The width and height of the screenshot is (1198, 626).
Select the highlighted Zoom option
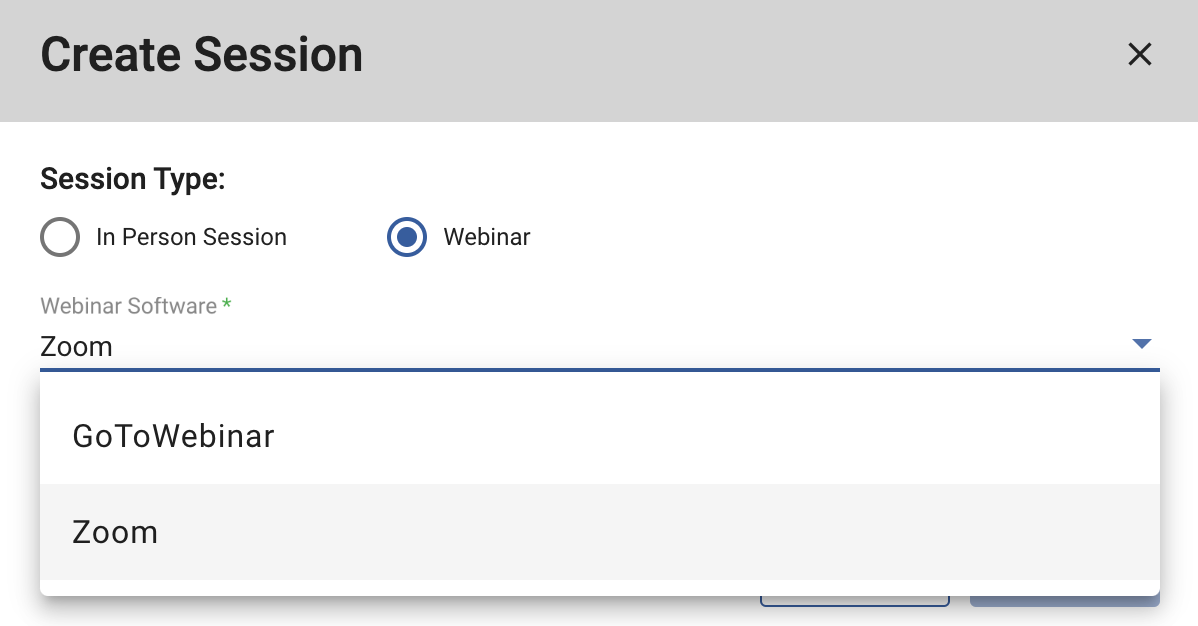point(115,532)
